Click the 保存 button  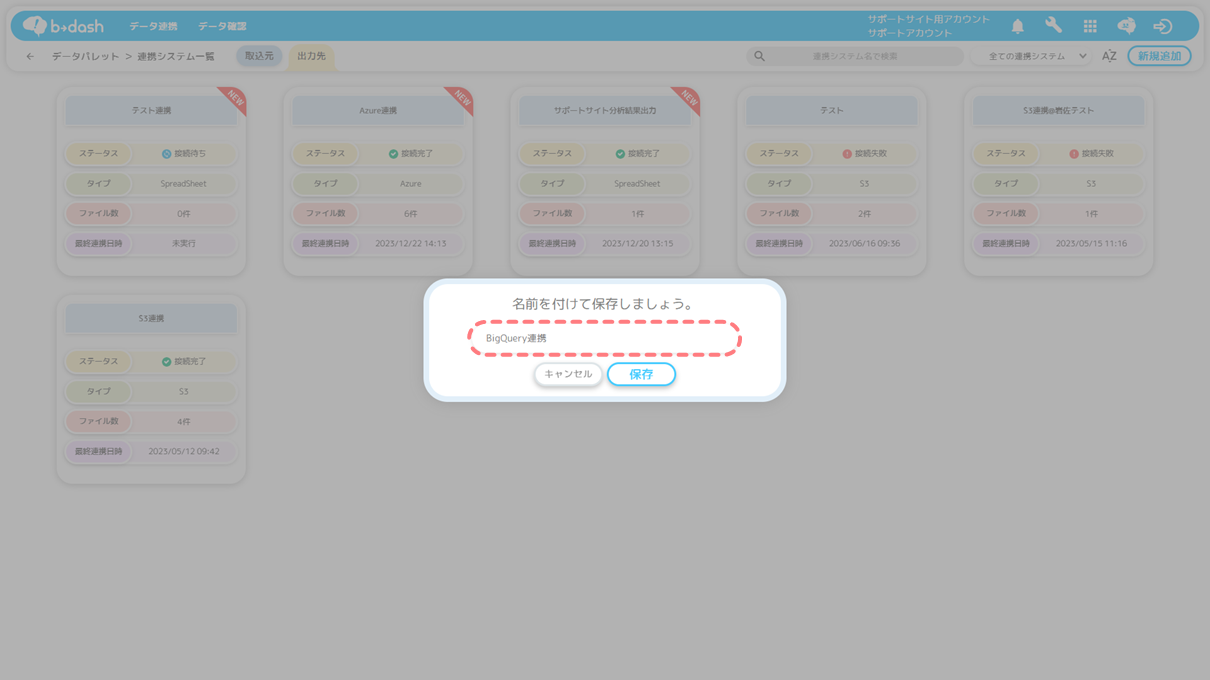[x=641, y=374]
